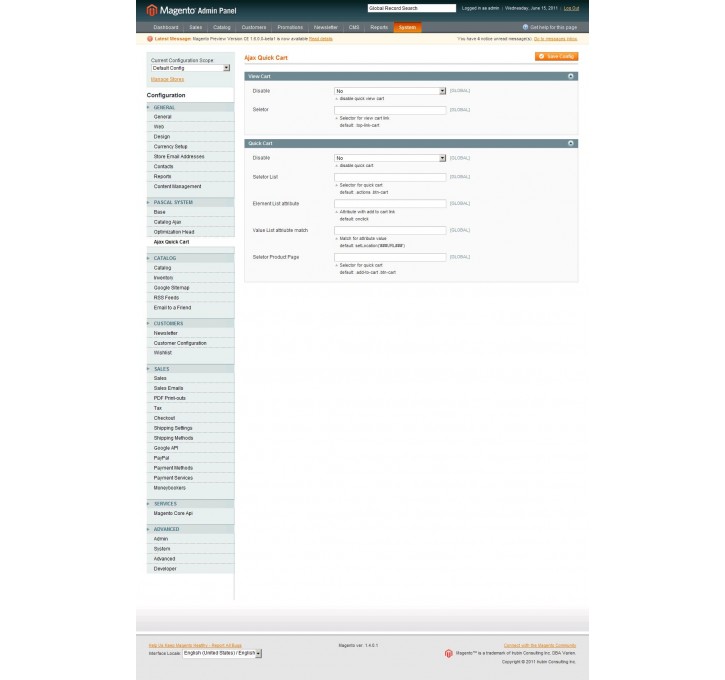Viewport: 725px width, 680px height.
Task: Click the View Cart Selector input field
Action: pos(390,110)
